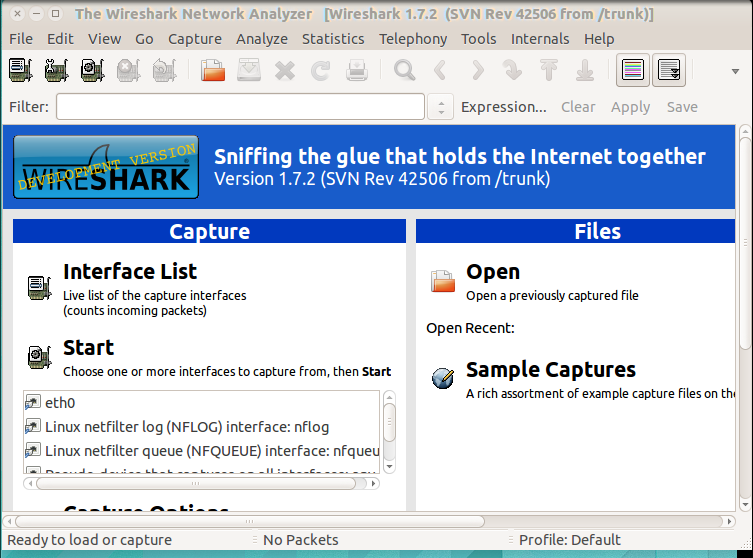Open the Analyze menu

coord(262,39)
